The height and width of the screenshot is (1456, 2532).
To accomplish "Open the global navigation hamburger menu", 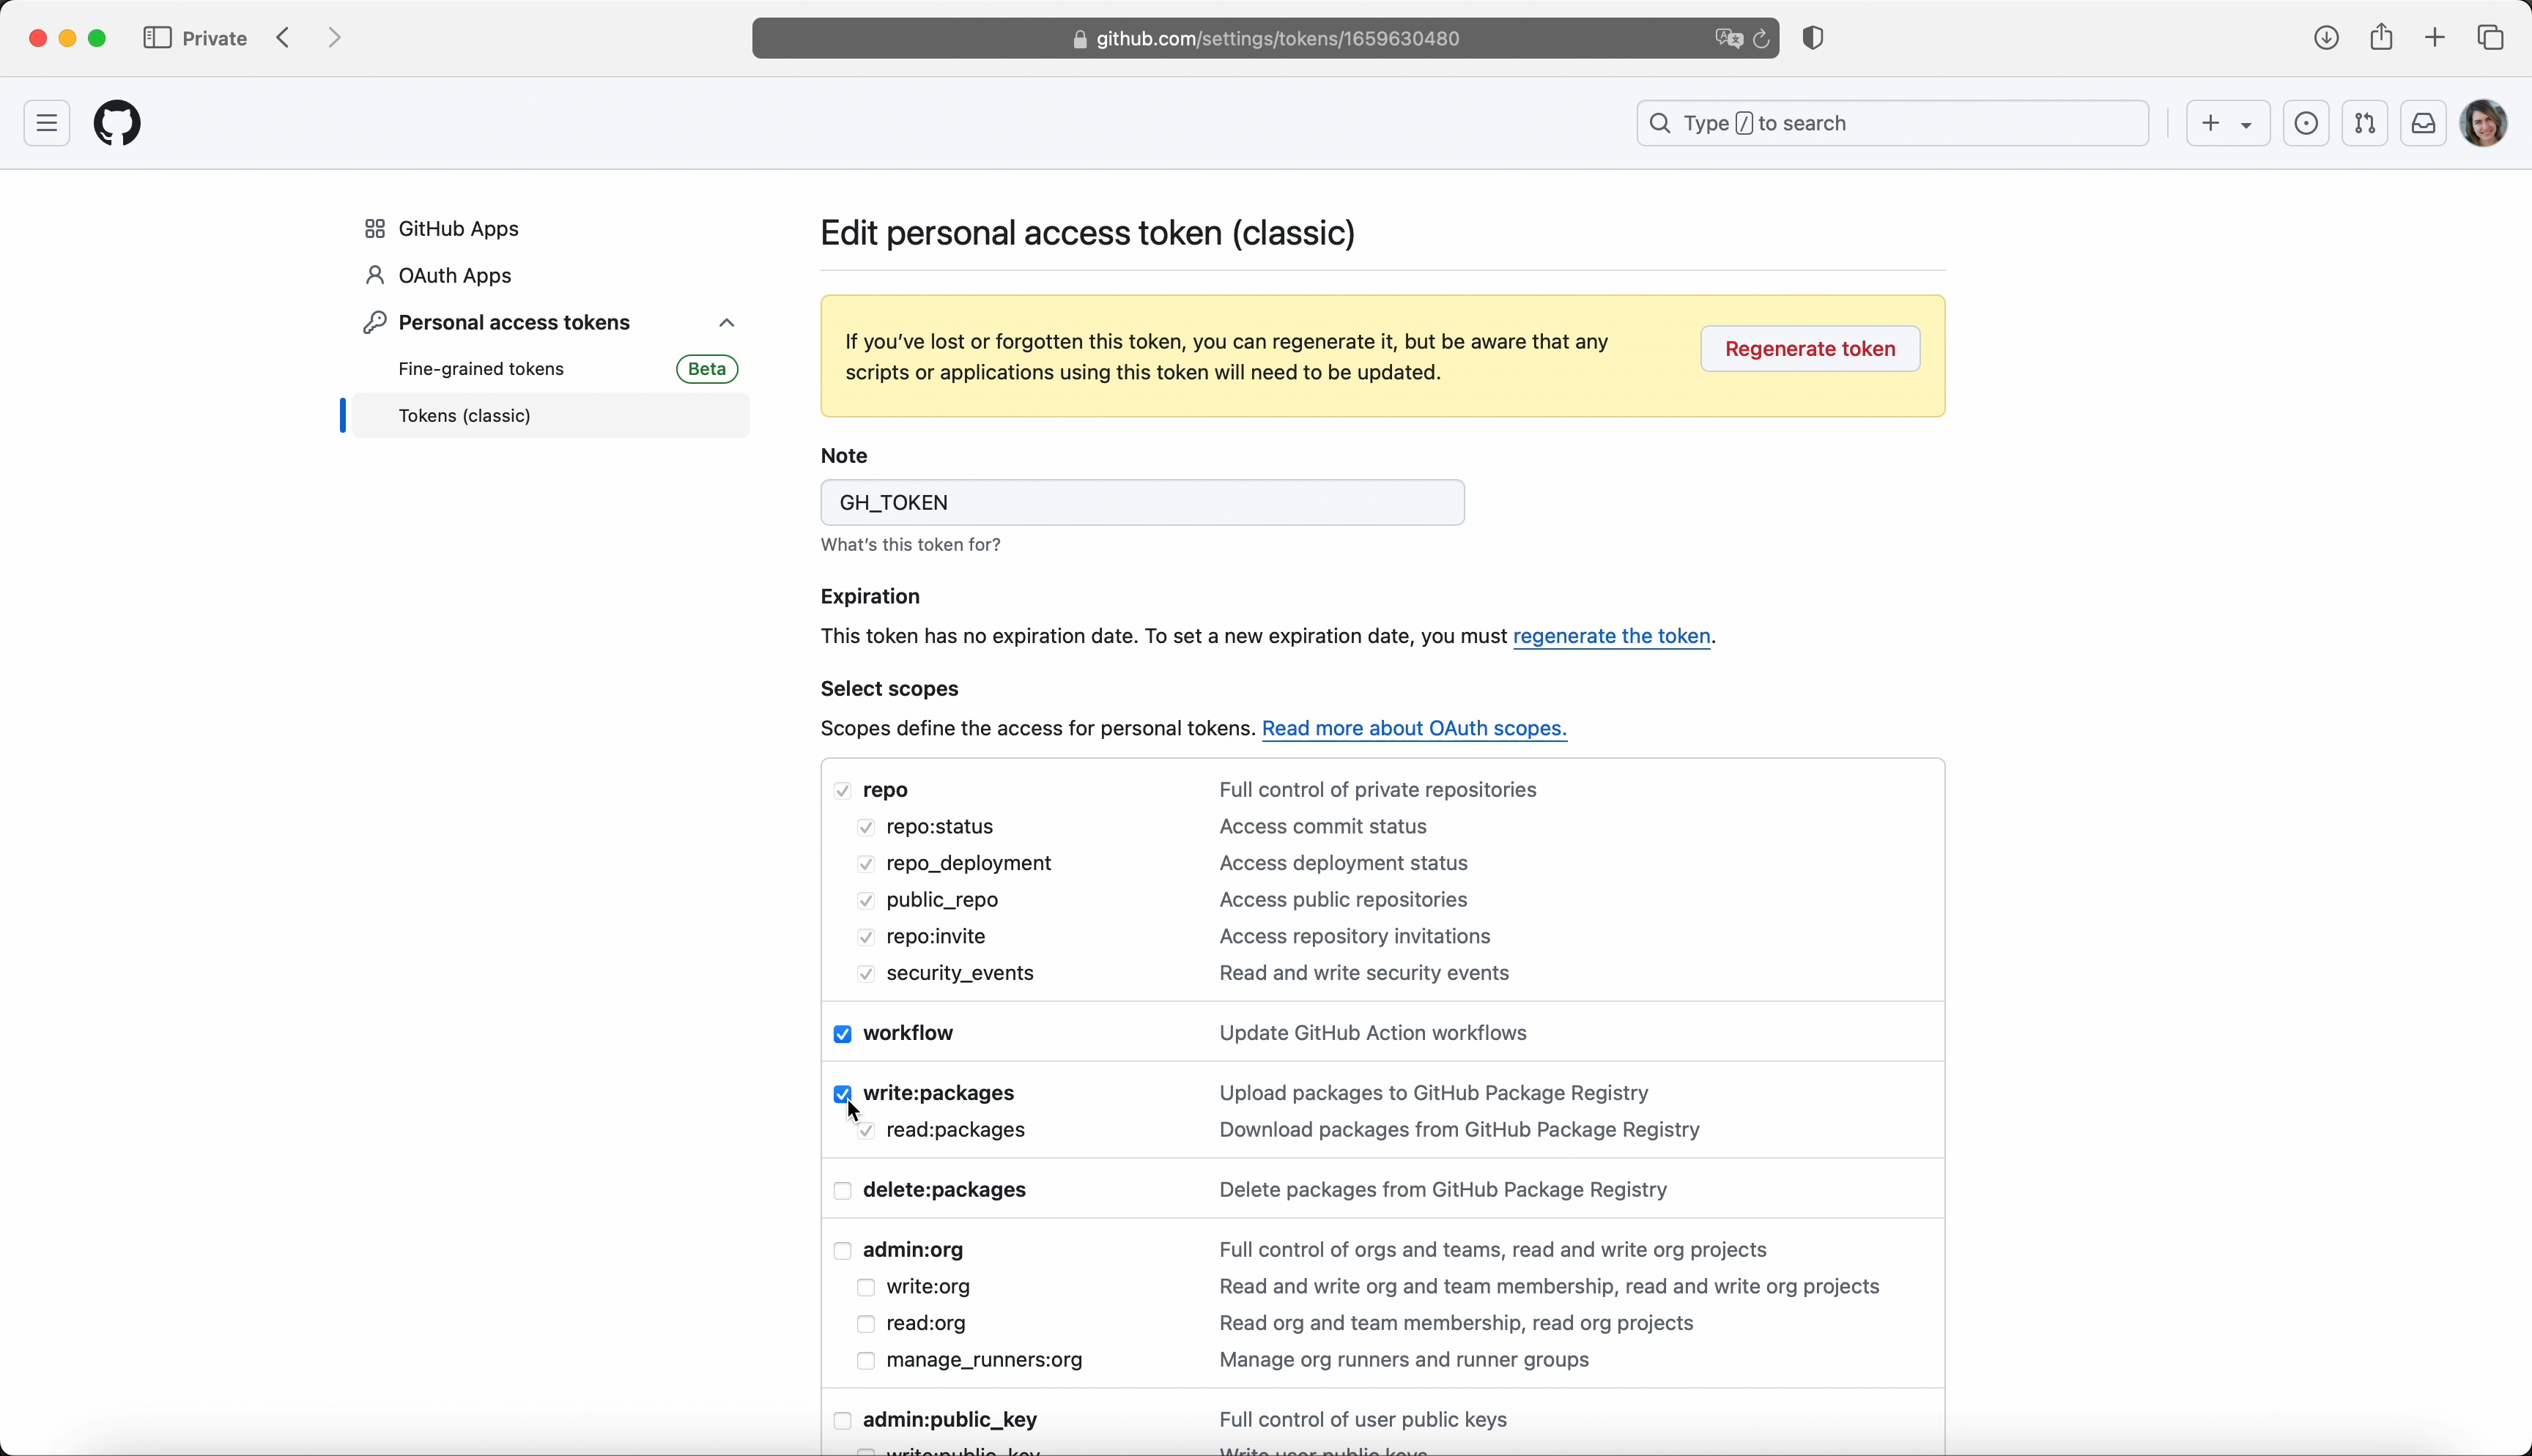I will [47, 124].
